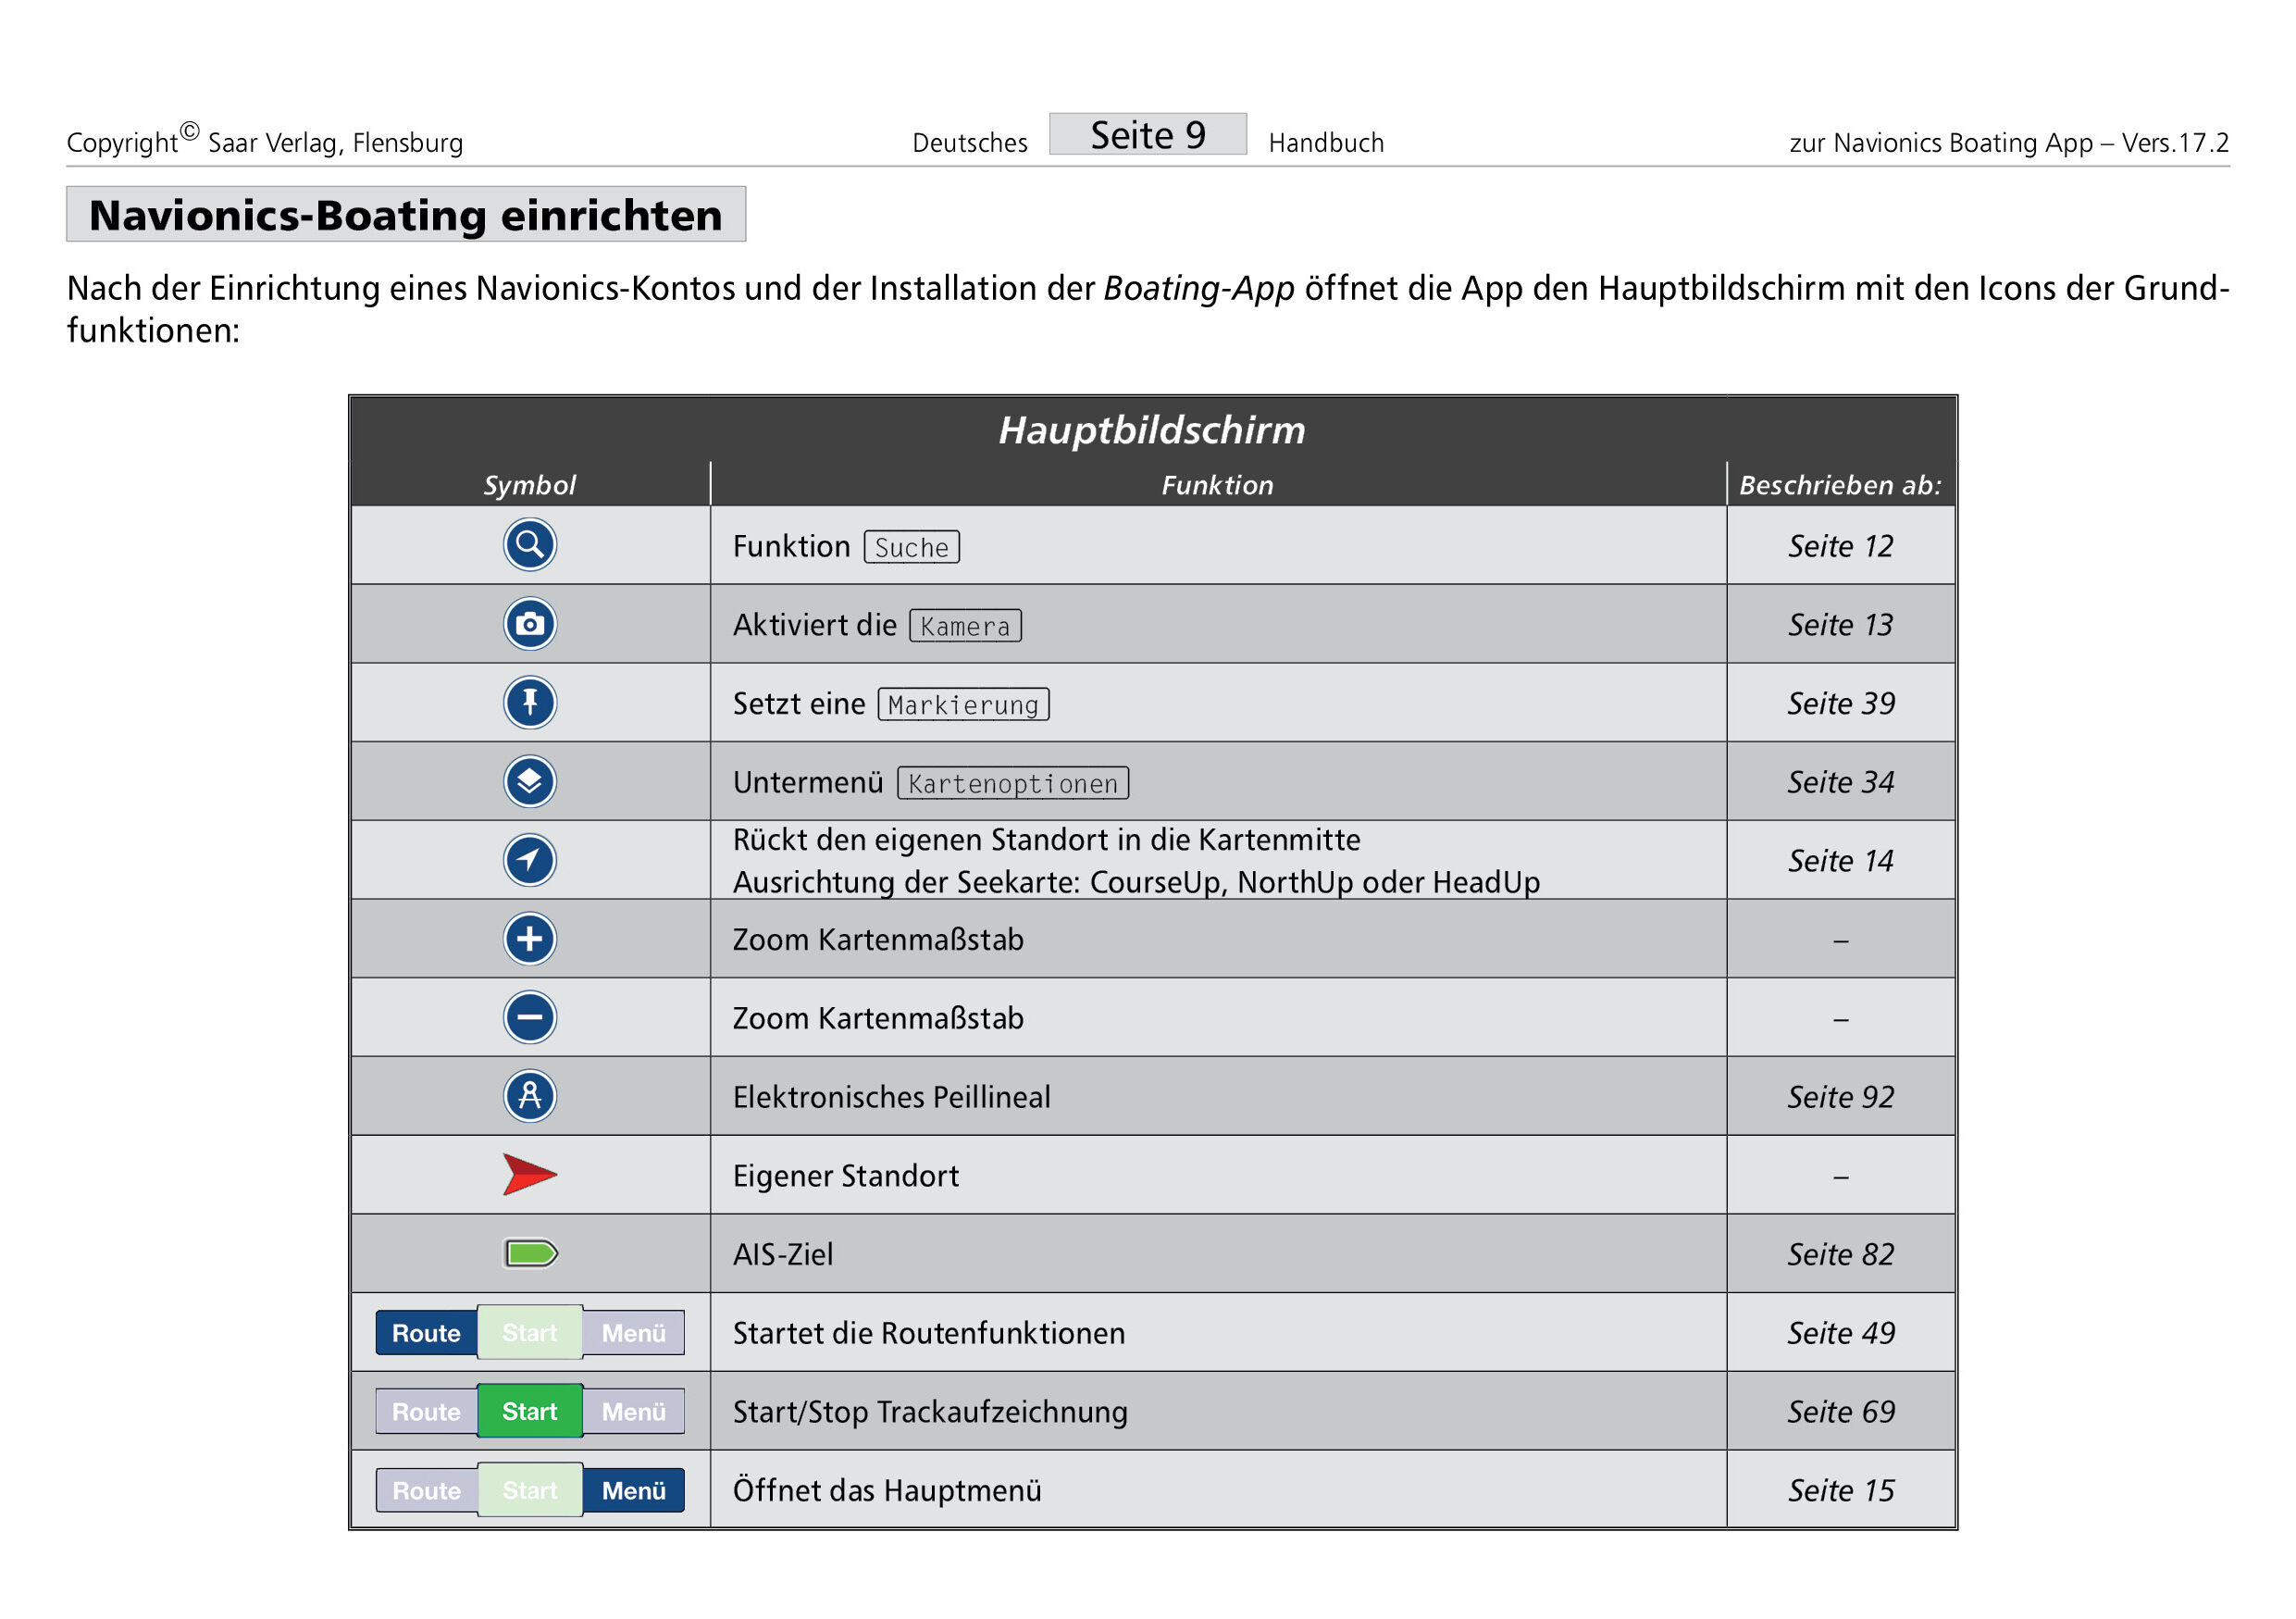2296x1619 pixels.
Task: Click the text Elektronisches Peillineal
Action: 892,1097
